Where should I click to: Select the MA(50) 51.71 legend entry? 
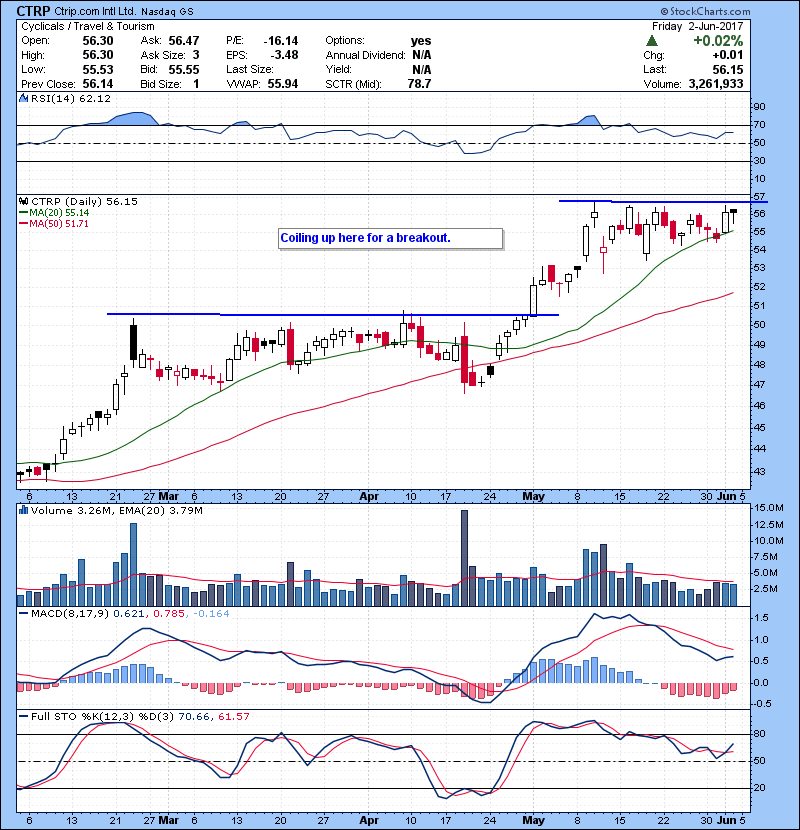[53, 224]
